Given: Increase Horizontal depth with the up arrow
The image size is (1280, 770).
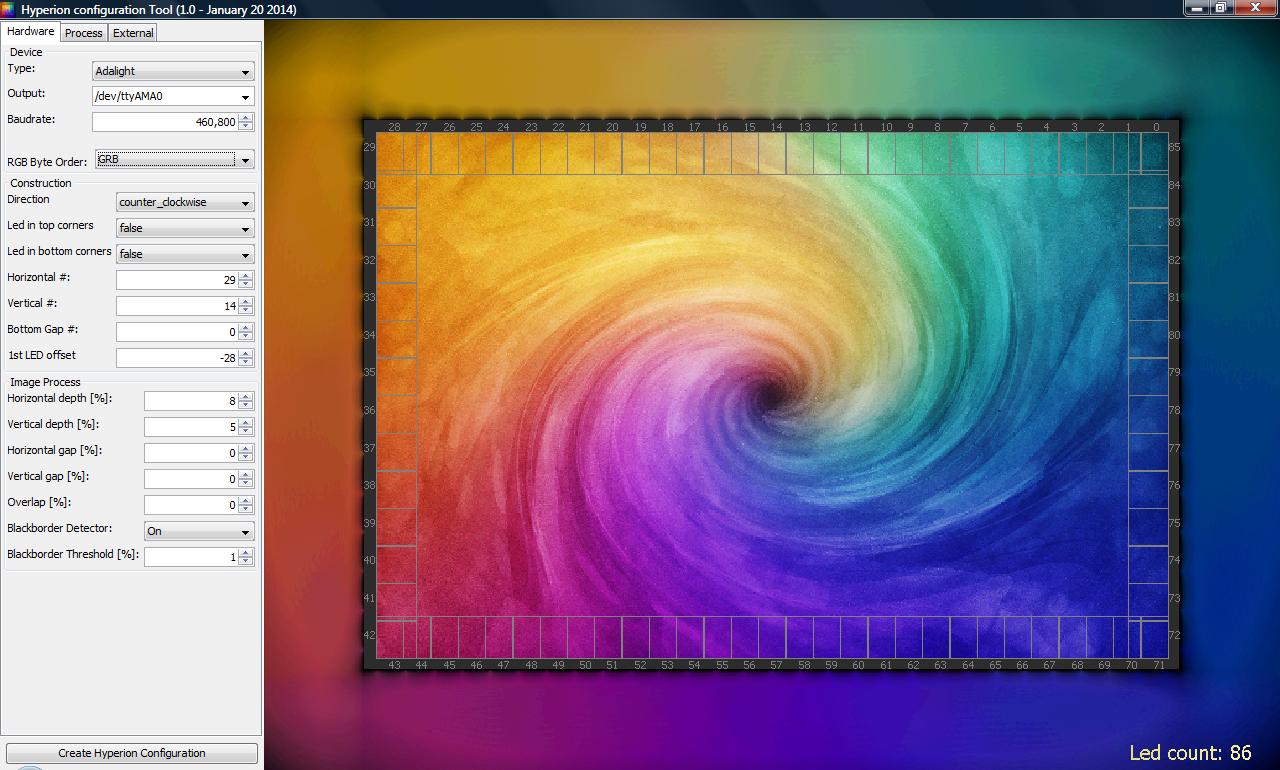Looking at the screenshot, I should pyautogui.click(x=246, y=397).
